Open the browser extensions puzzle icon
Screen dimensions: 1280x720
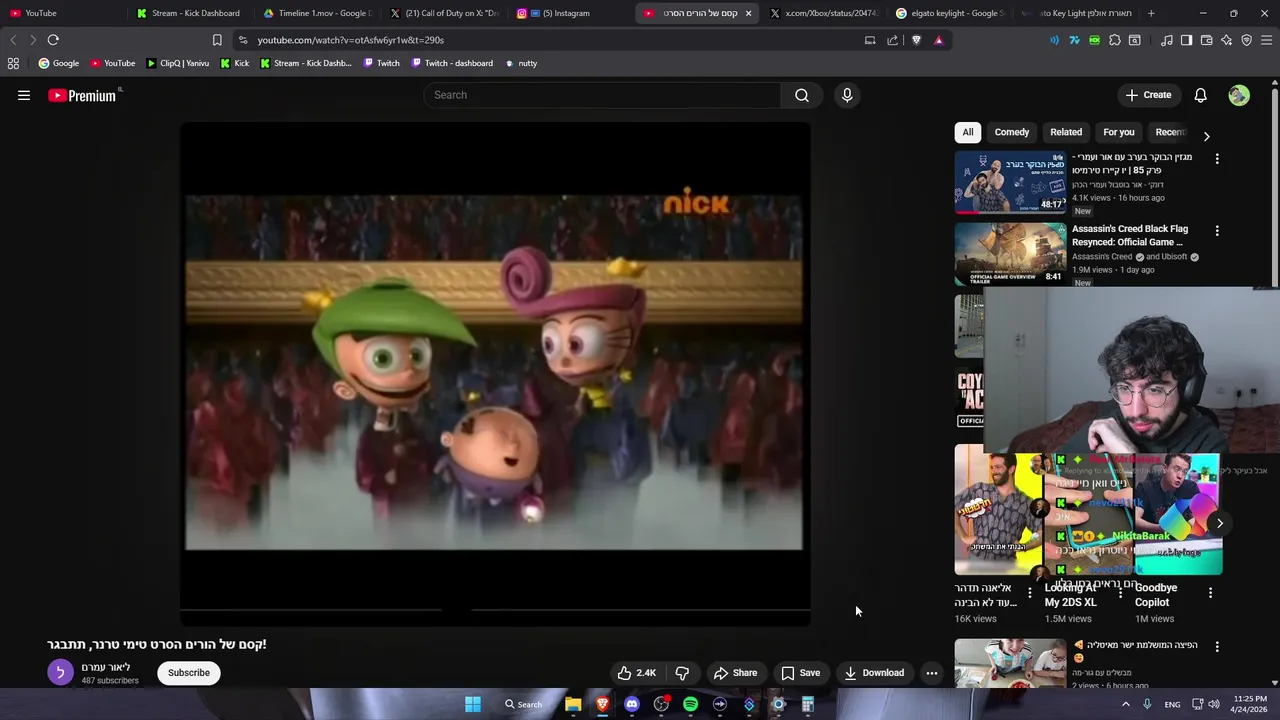1115,40
